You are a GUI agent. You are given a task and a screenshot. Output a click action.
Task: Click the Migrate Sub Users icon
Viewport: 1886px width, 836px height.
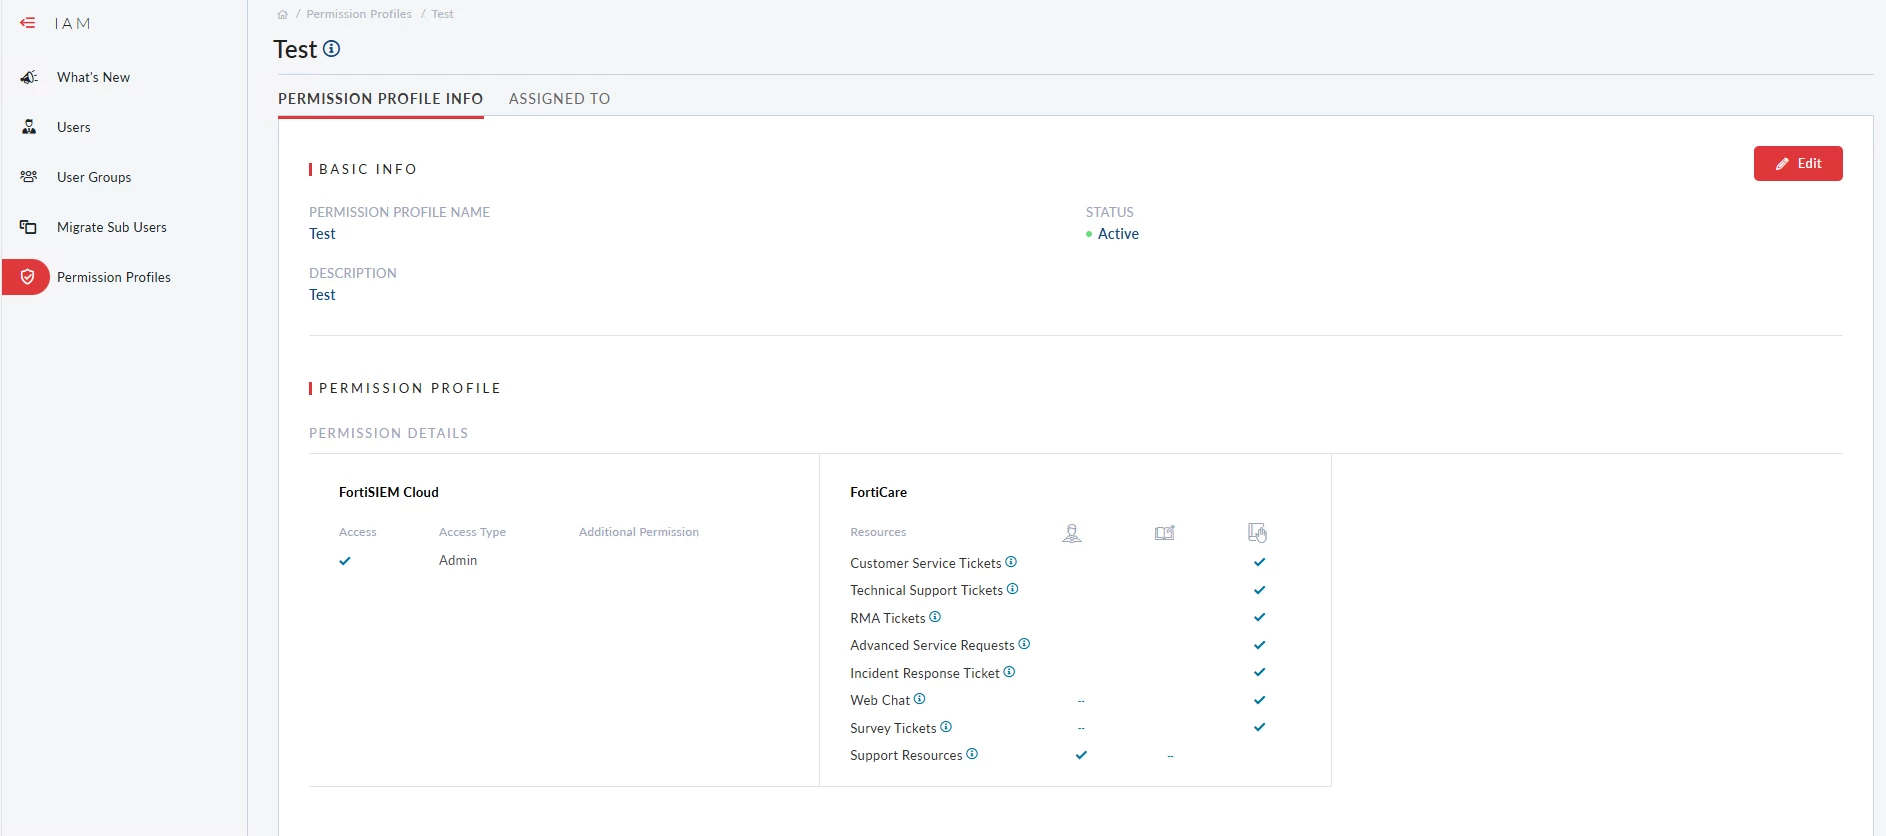click(x=29, y=227)
